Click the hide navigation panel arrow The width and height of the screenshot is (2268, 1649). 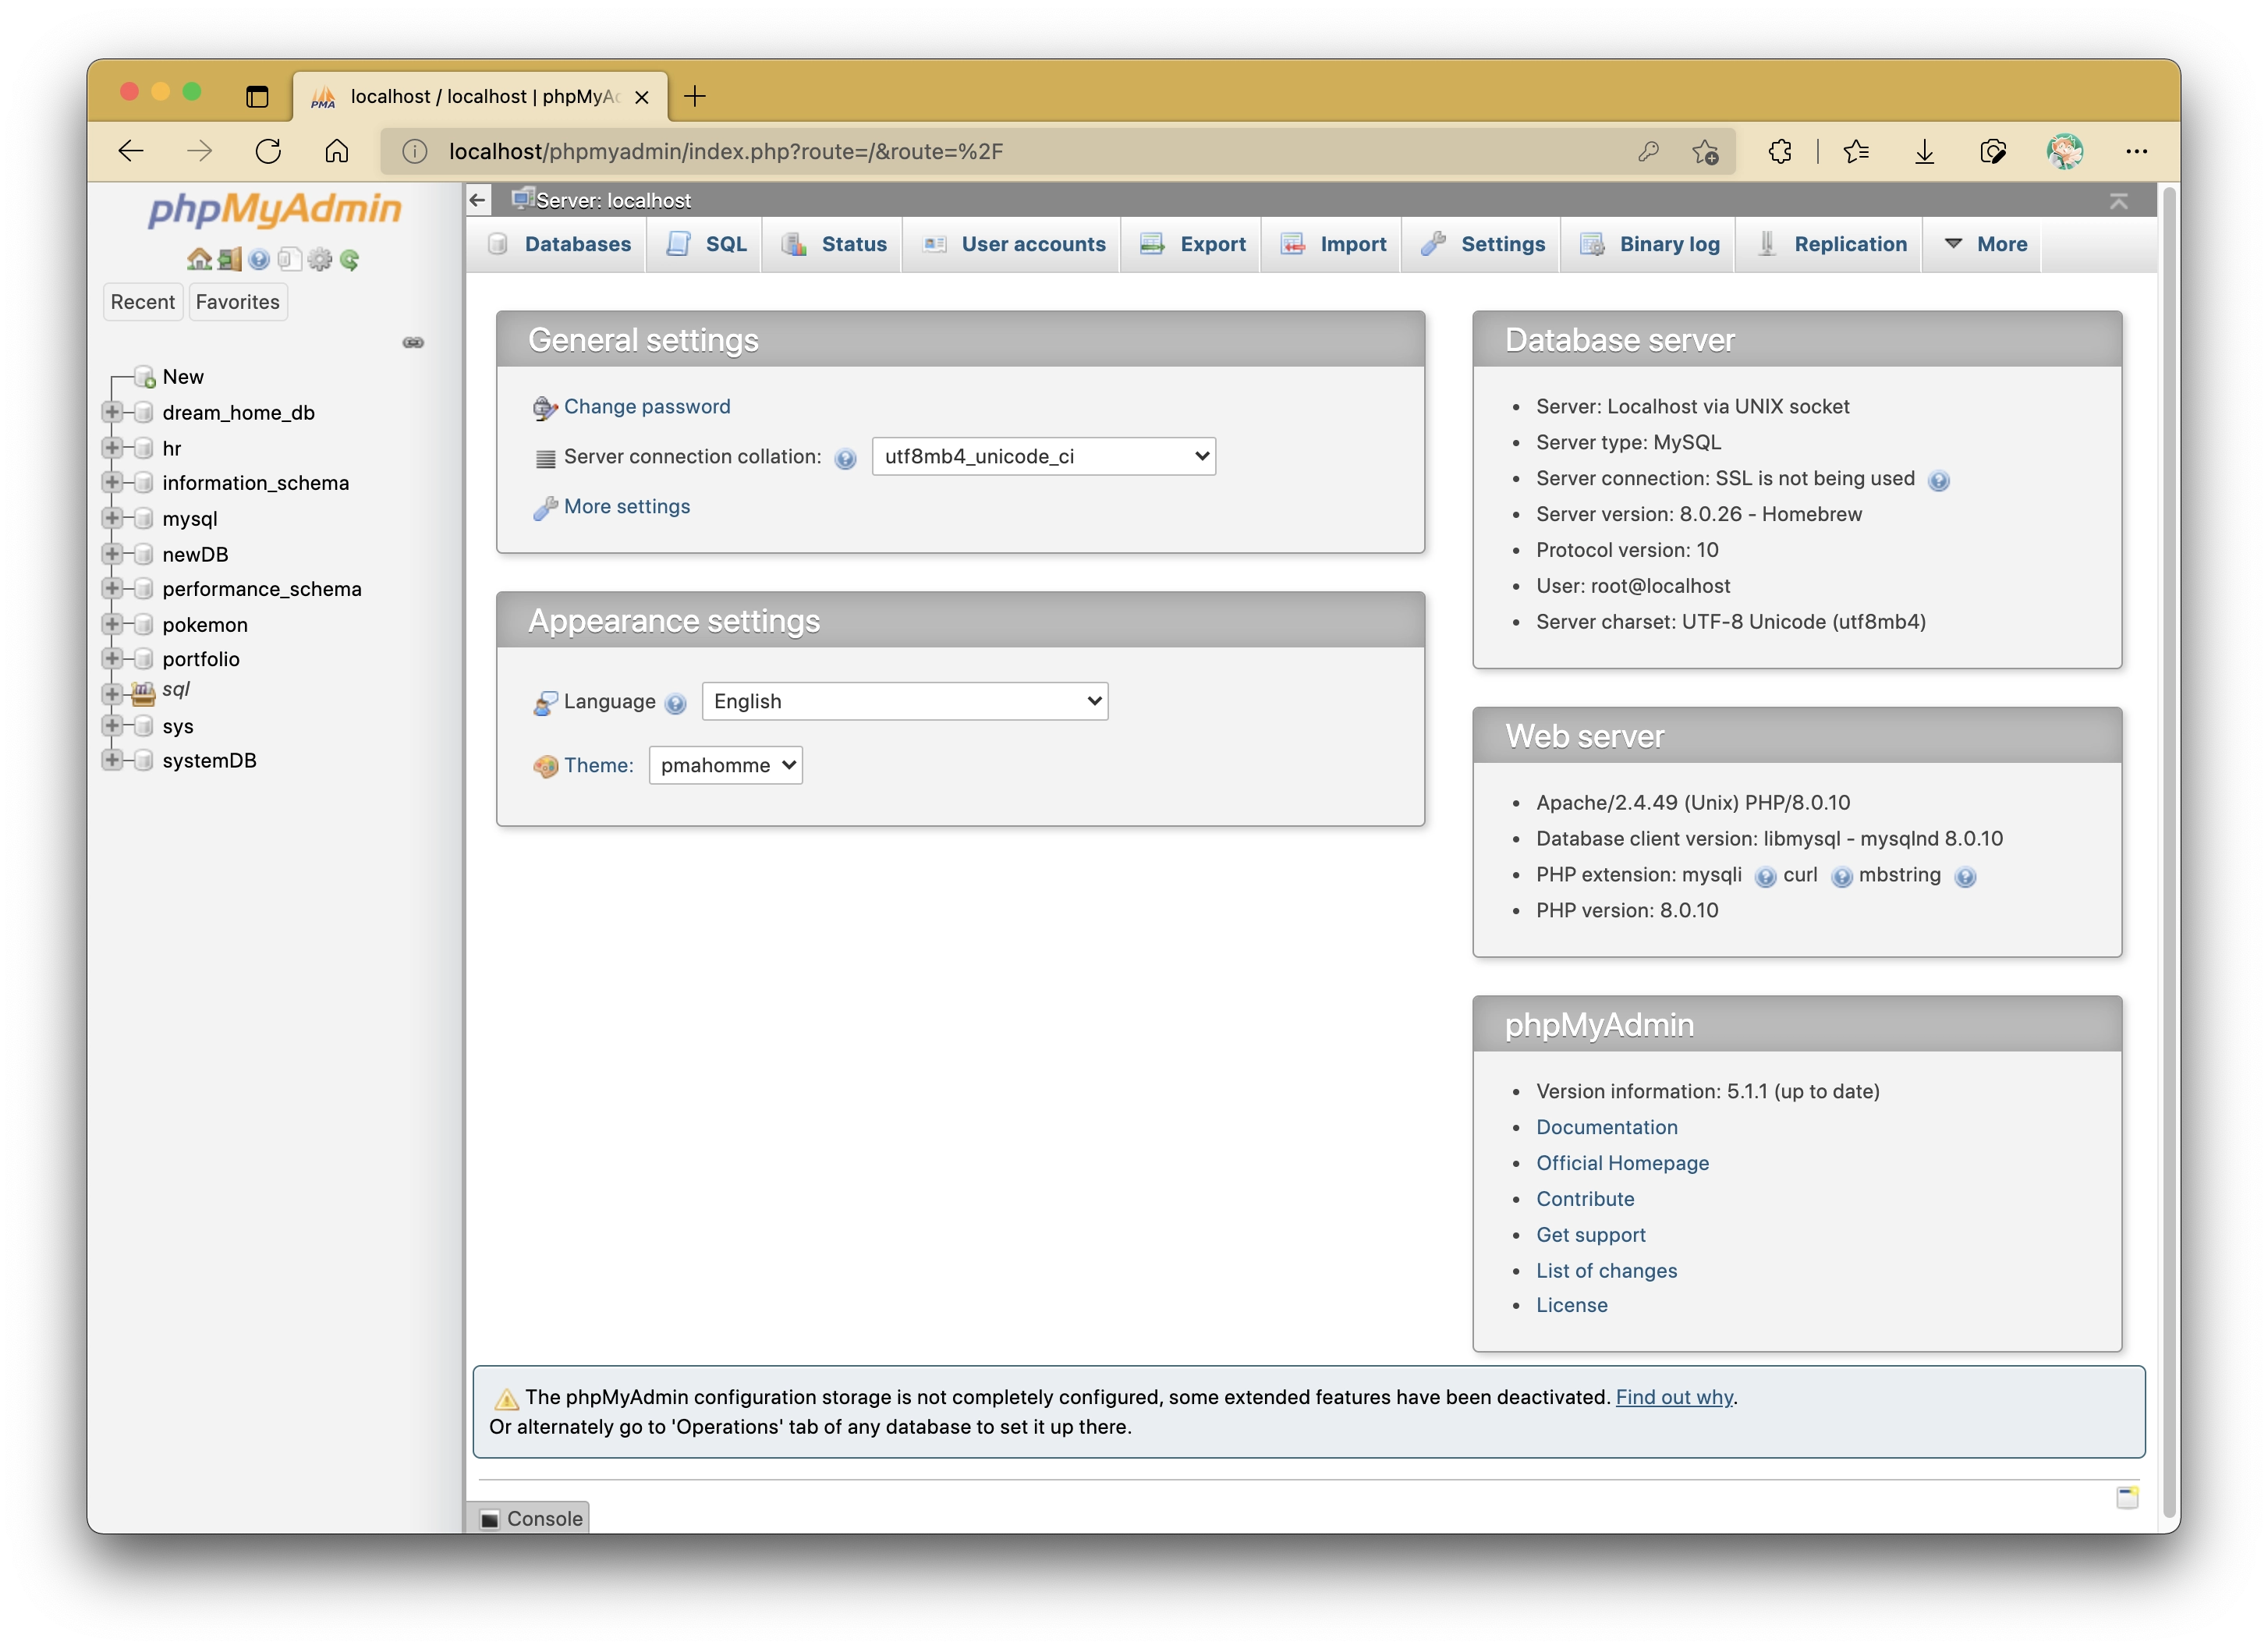pyautogui.click(x=478, y=200)
